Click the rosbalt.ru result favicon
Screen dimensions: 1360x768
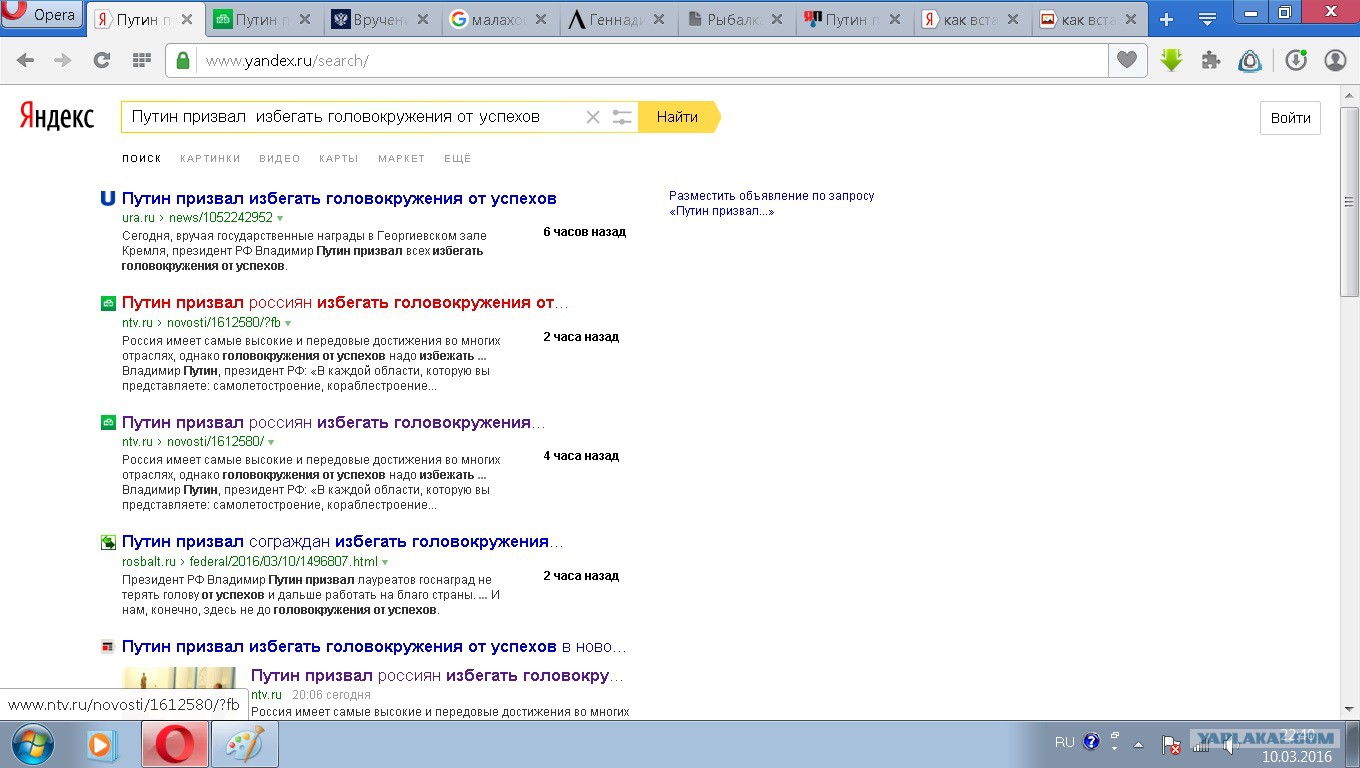click(x=108, y=542)
